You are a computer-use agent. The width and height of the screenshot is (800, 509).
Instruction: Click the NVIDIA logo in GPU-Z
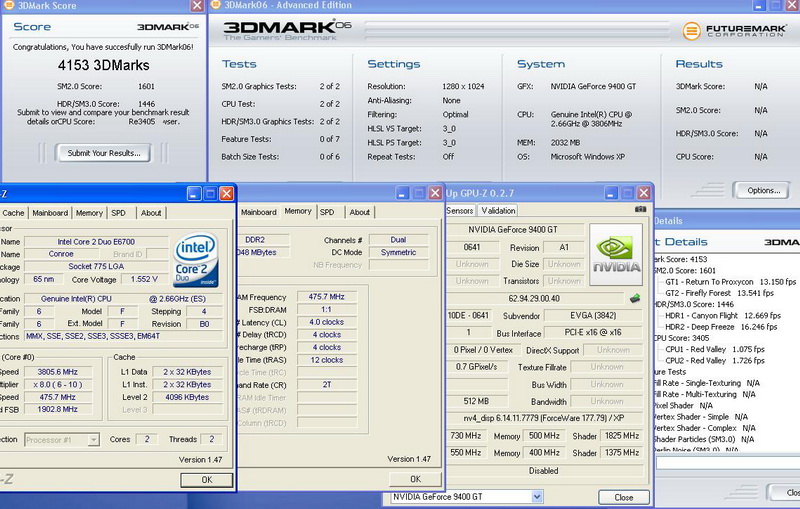pos(616,254)
